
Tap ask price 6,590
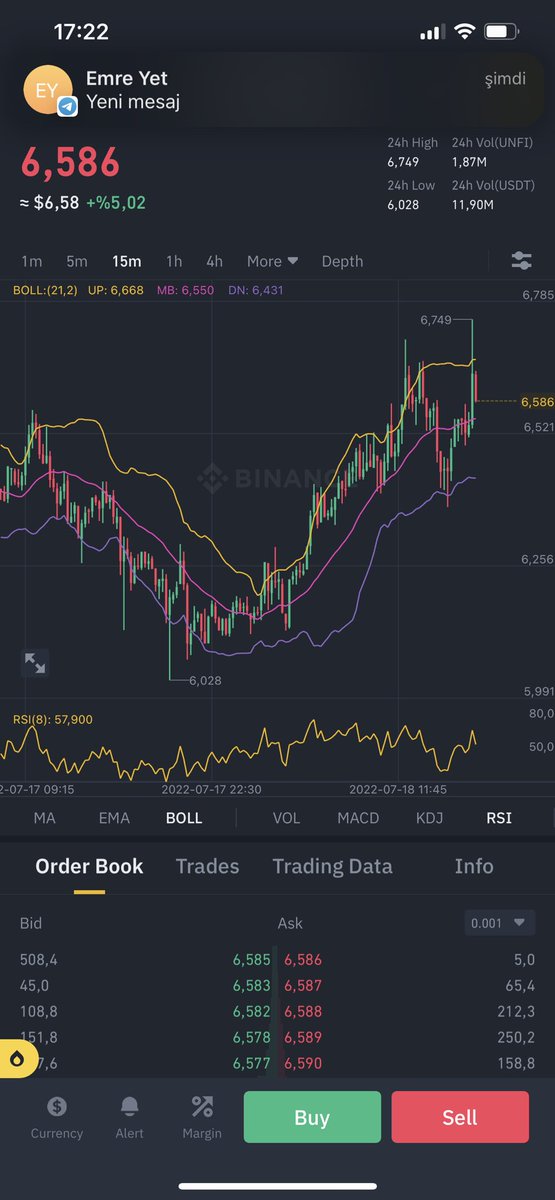pos(303,1064)
